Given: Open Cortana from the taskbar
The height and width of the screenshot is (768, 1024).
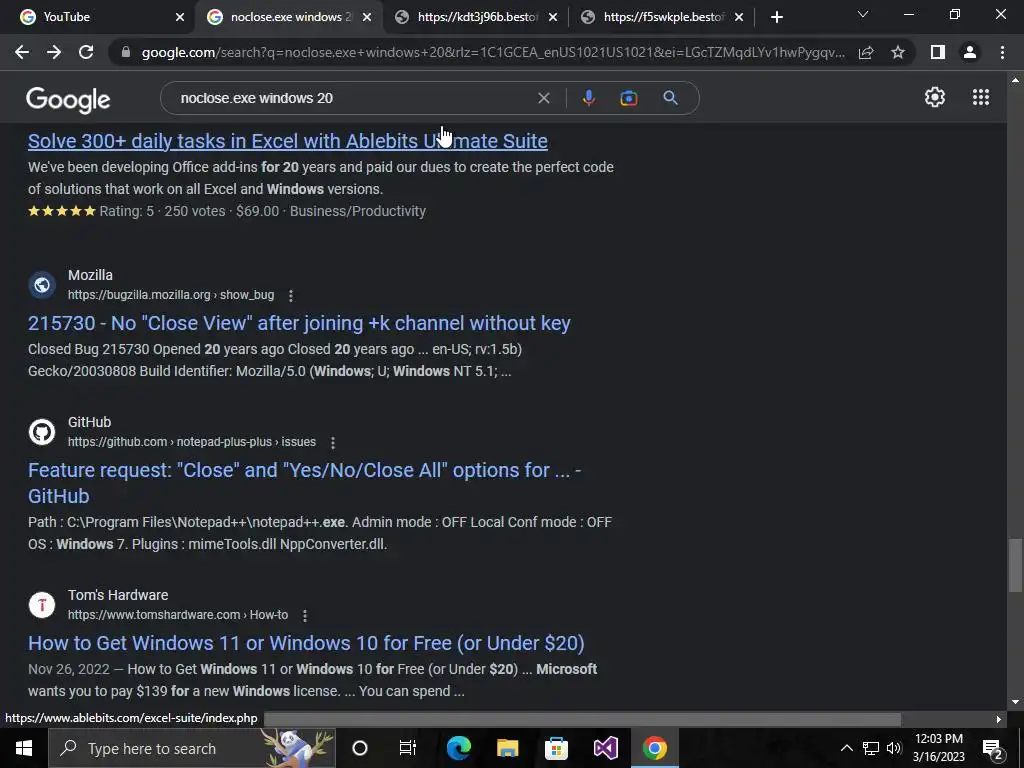Looking at the screenshot, I should coord(360,748).
